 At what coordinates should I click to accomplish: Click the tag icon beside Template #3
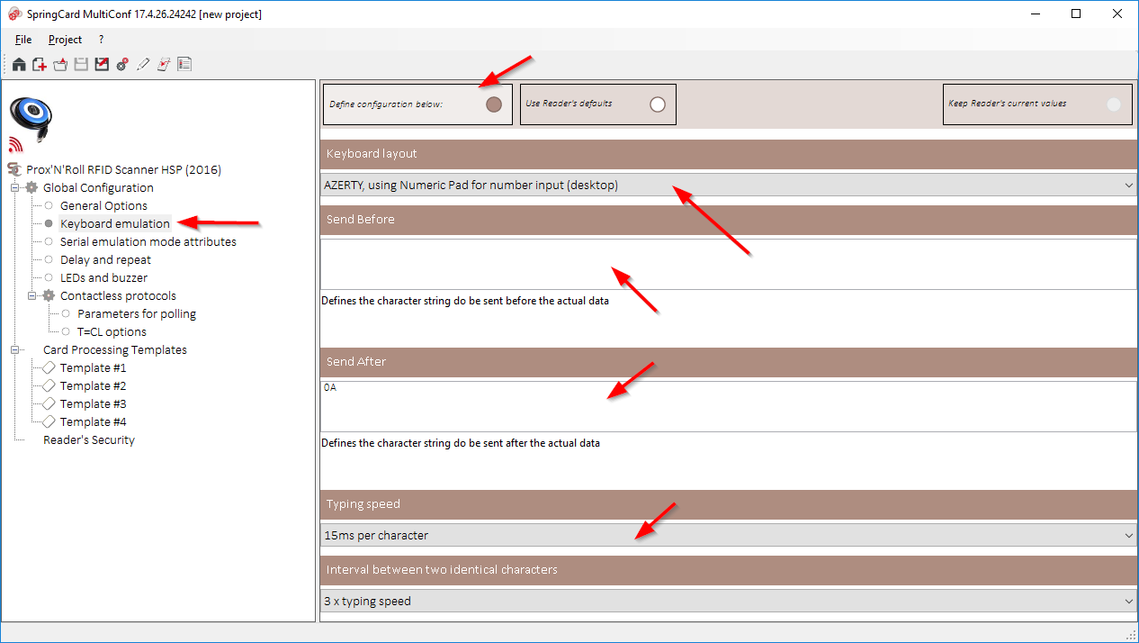tap(49, 404)
